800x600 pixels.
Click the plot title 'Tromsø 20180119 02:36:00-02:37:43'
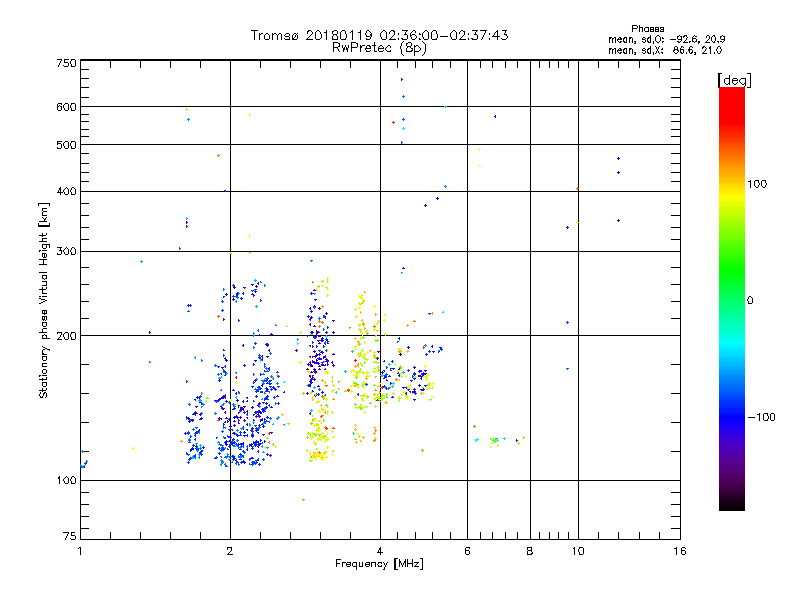tap(379, 35)
